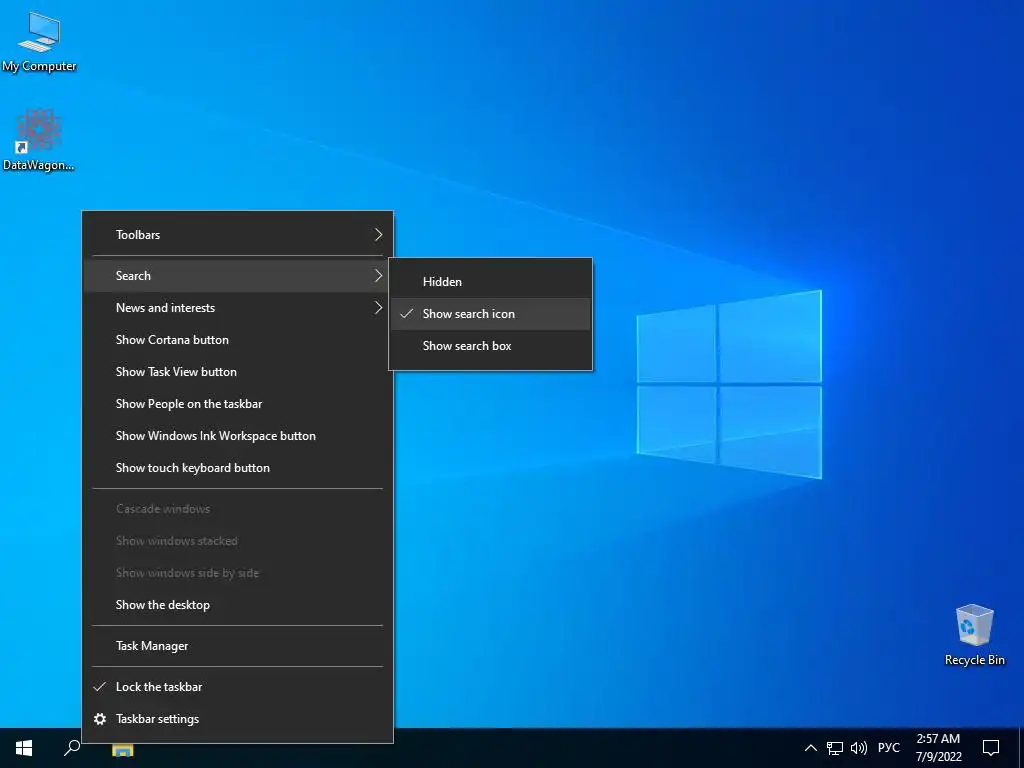Expand the Toolbars submenu arrow
Image resolution: width=1024 pixels, height=768 pixels.
378,234
